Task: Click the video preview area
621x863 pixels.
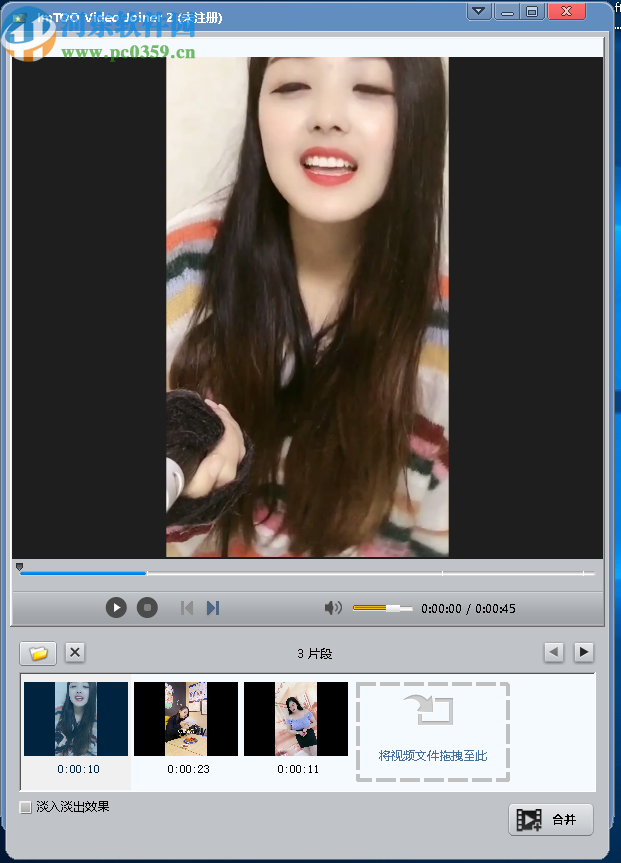Action: (307, 307)
